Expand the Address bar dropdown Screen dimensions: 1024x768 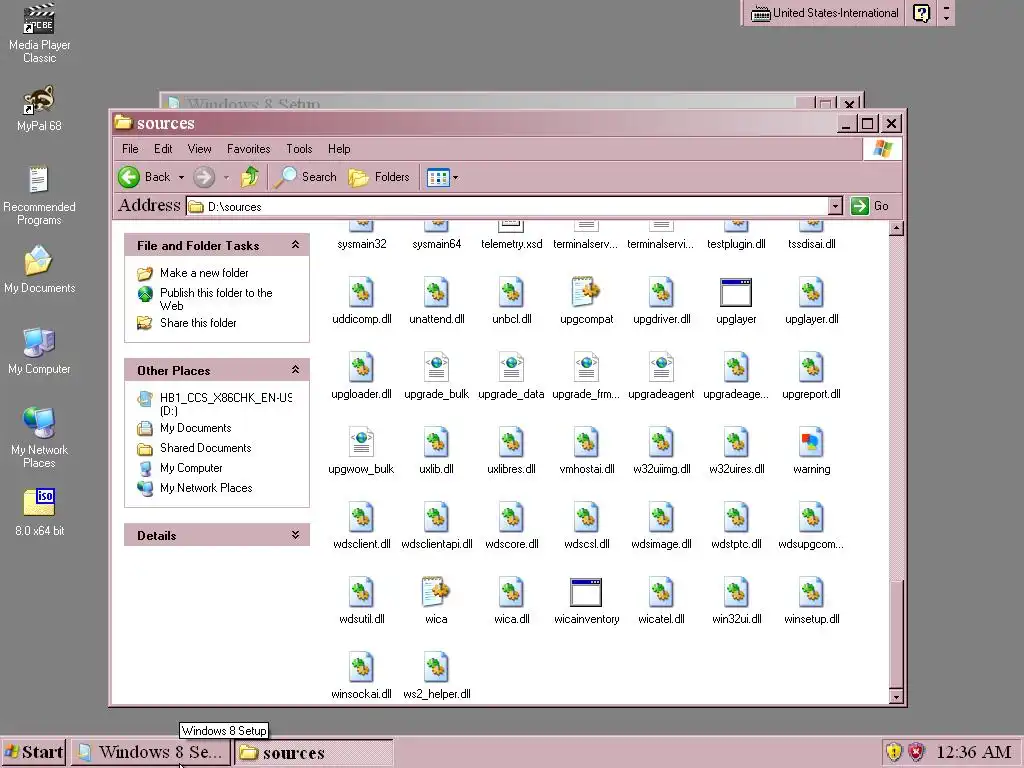(835, 206)
